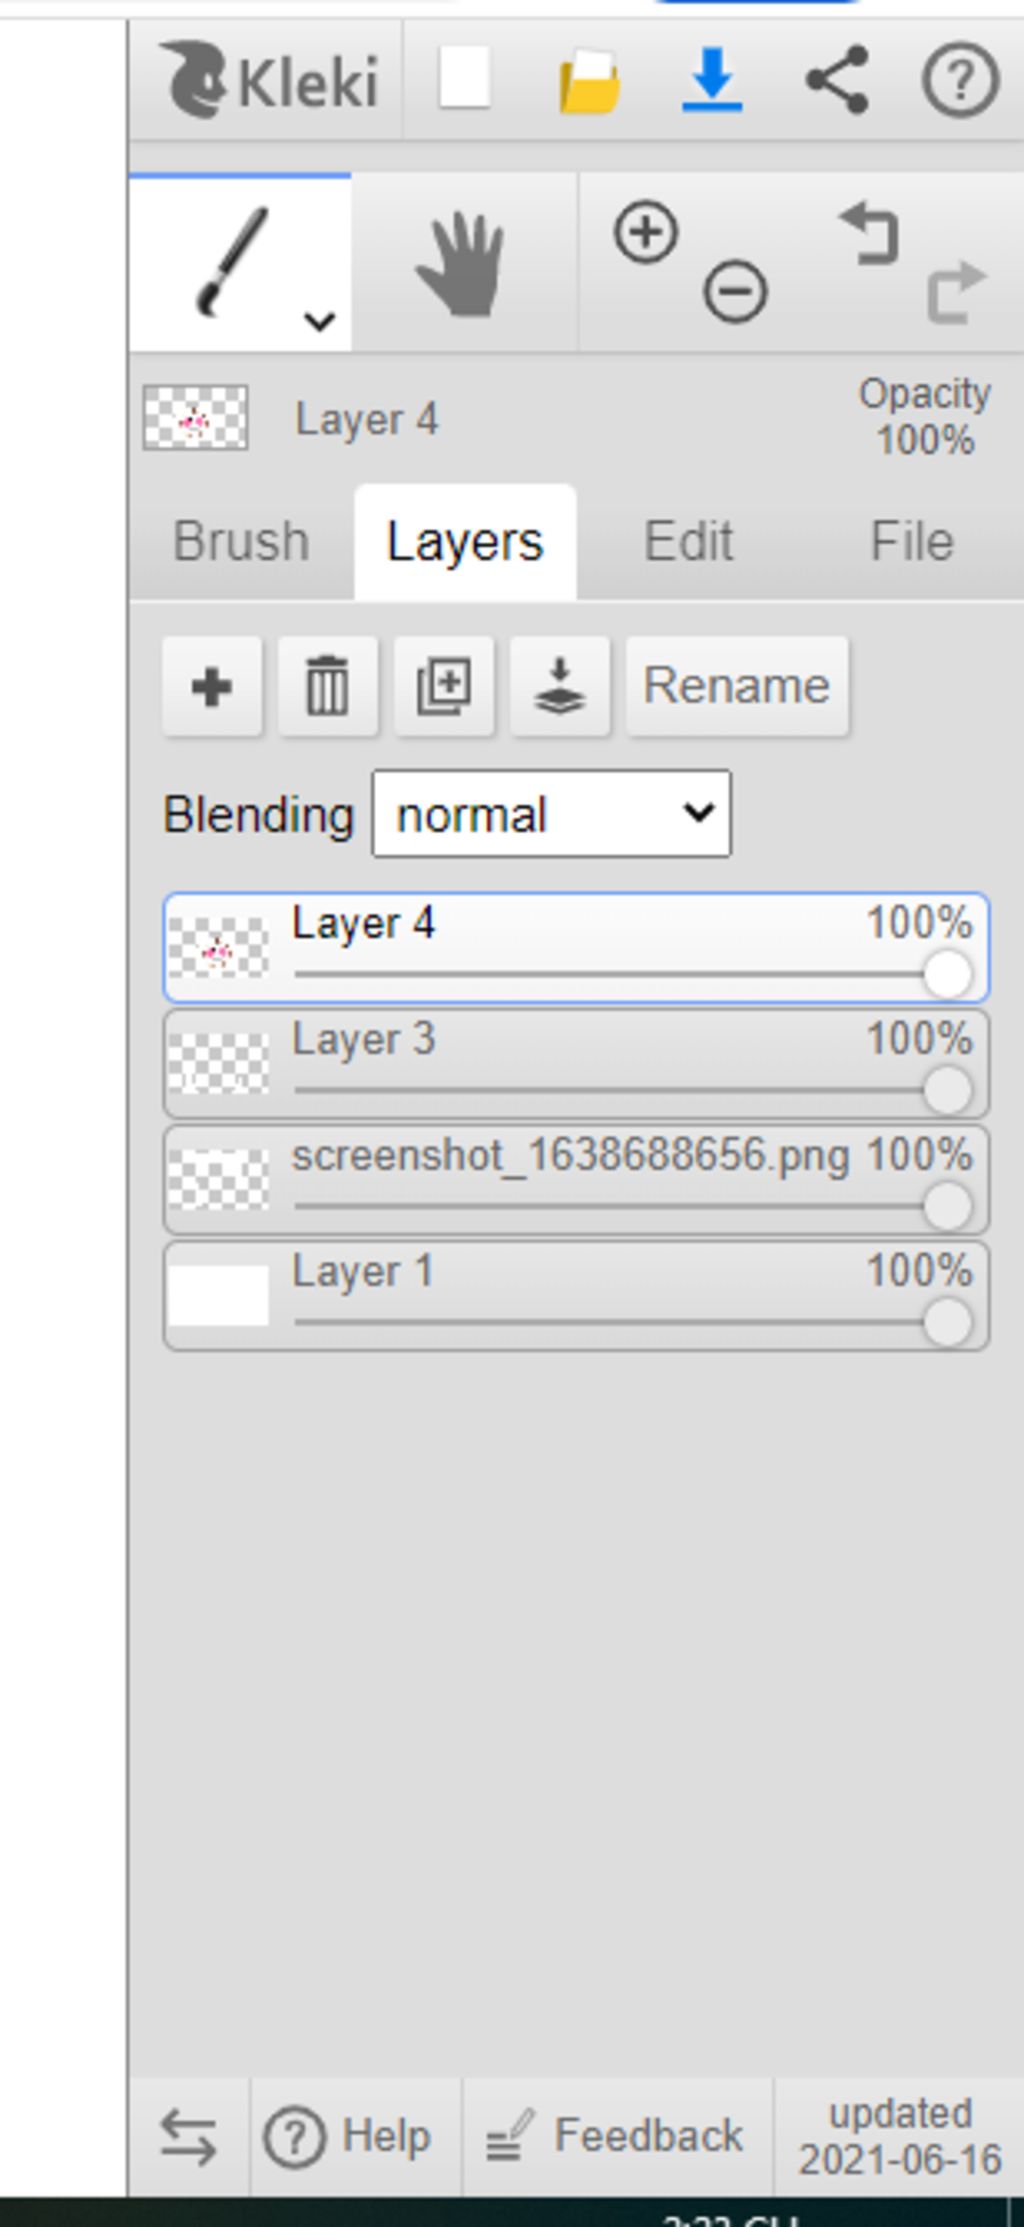Viewport: 1024px width, 2227px height.
Task: Duplicate layer with the copy icon
Action: point(444,687)
